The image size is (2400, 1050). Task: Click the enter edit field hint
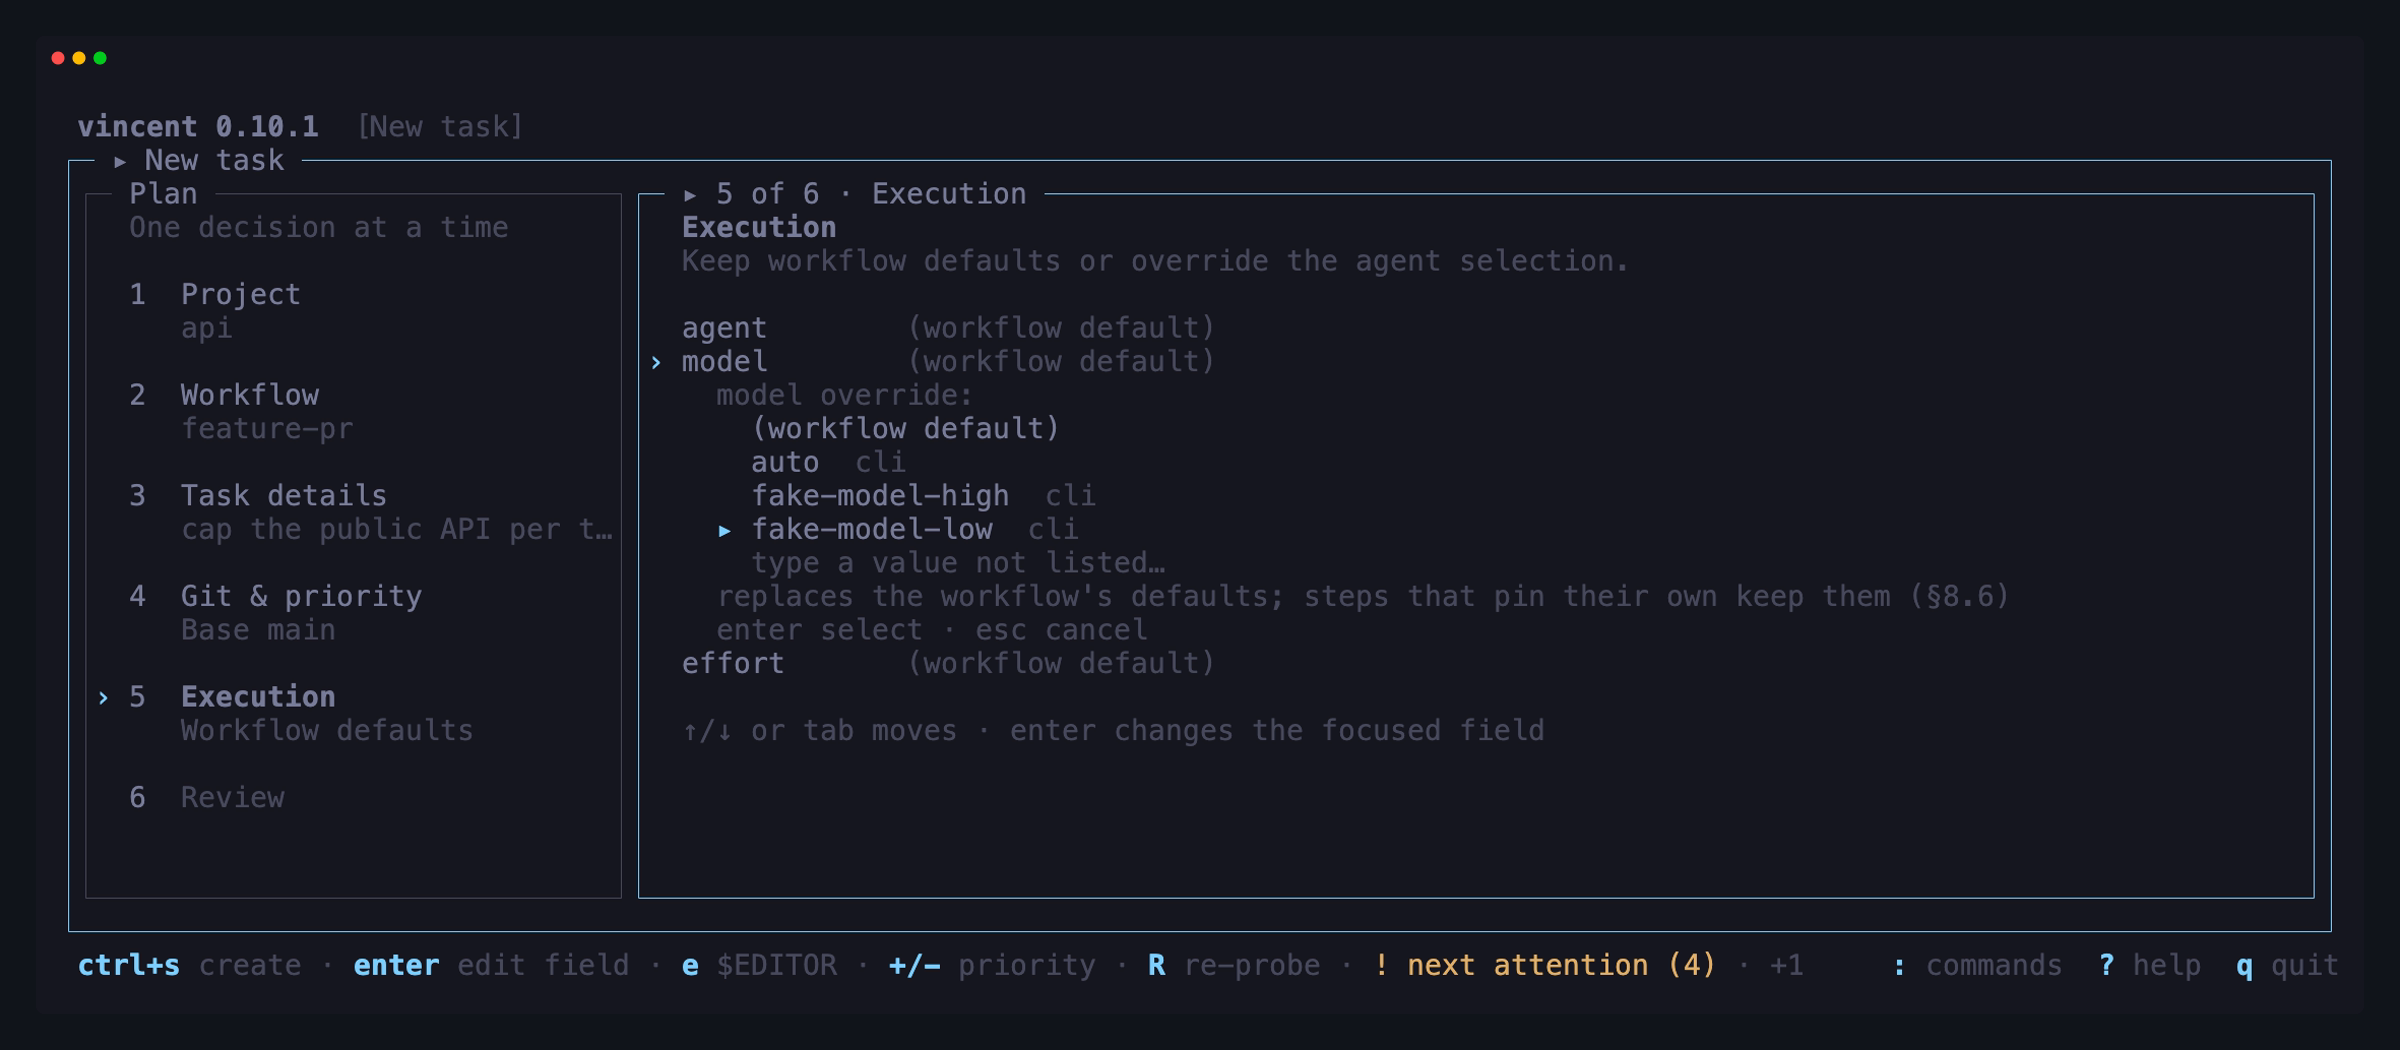tap(491, 965)
